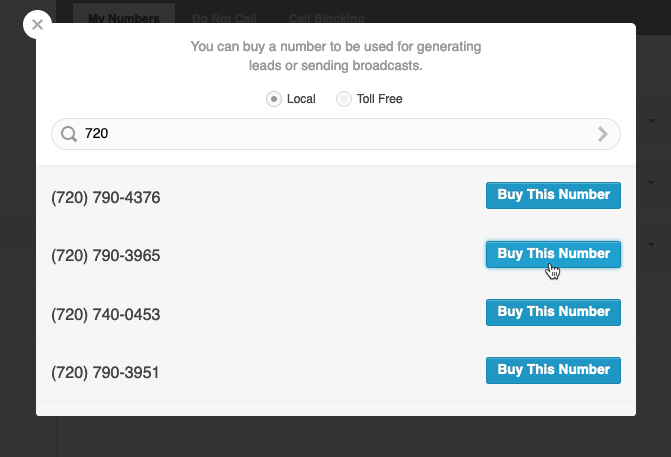The height and width of the screenshot is (457, 671).
Task: Buy the number (720) 790-3951
Action: point(553,370)
